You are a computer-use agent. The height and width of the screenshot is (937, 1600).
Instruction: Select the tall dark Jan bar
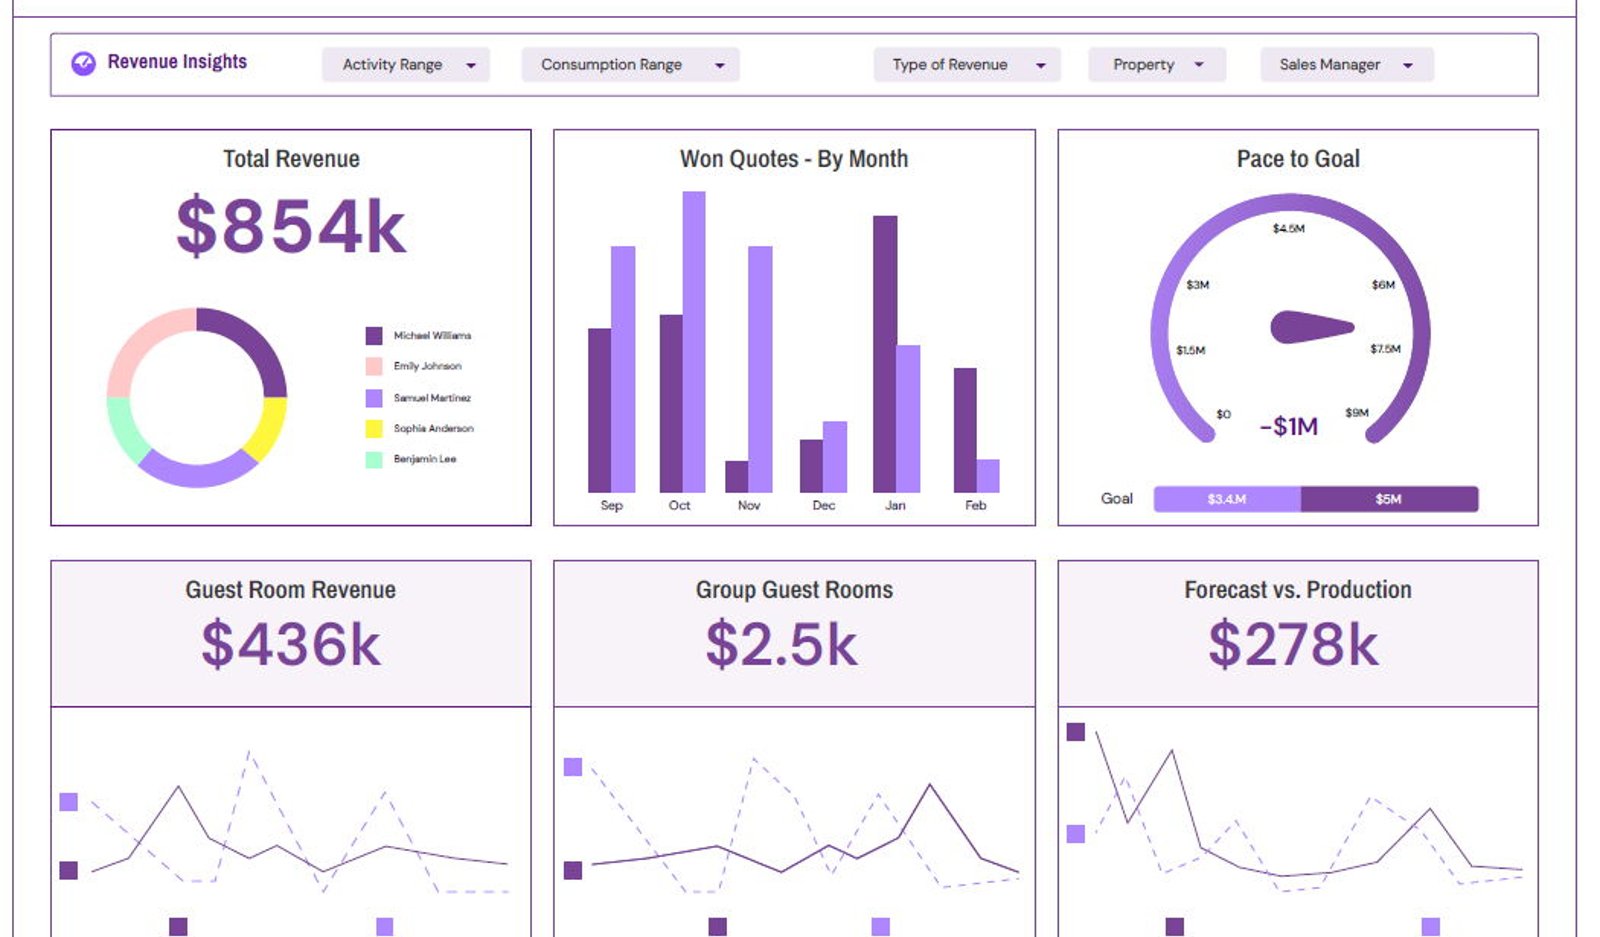point(885,354)
